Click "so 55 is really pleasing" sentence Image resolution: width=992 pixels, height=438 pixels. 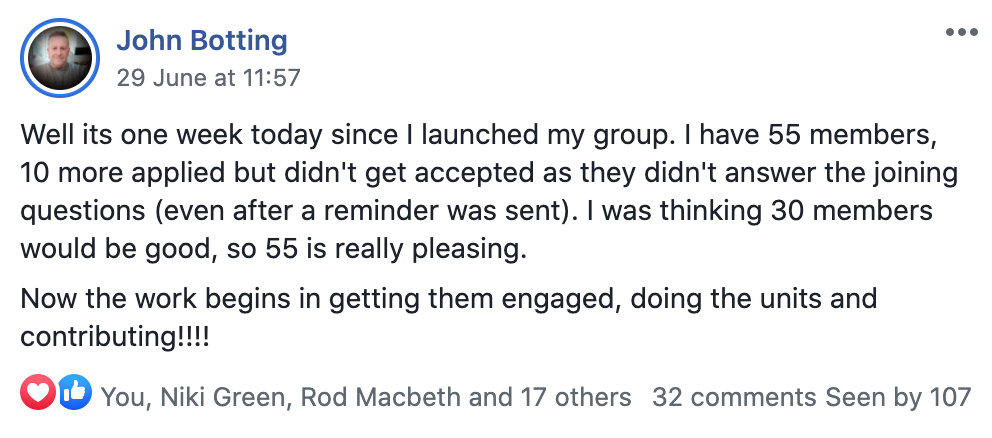(388, 248)
